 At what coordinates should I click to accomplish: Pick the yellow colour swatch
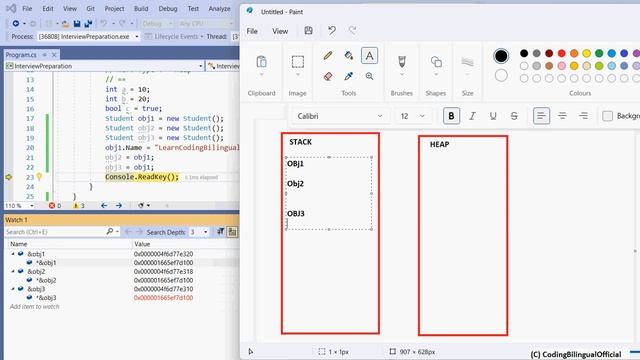(587, 53)
